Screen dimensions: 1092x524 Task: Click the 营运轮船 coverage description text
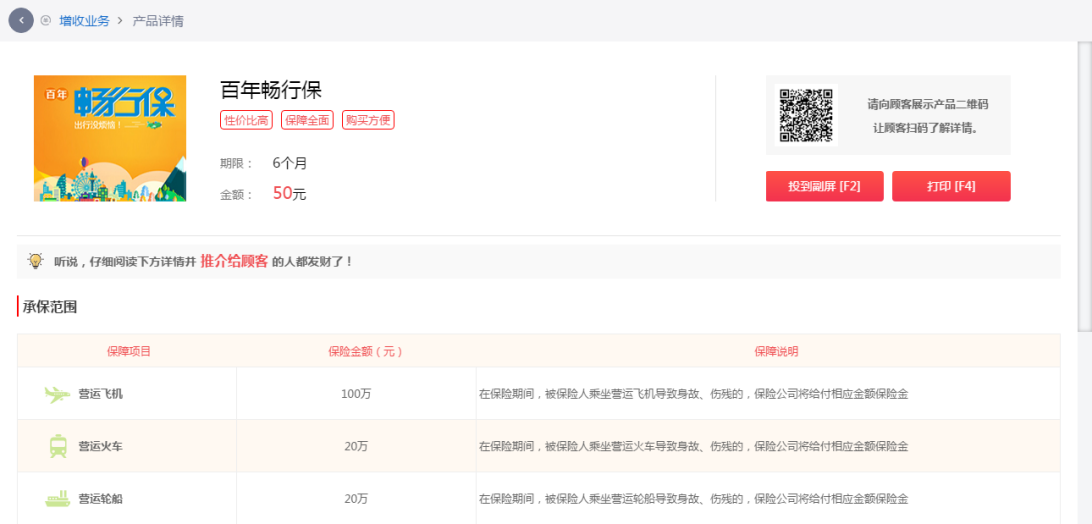[x=694, y=499]
